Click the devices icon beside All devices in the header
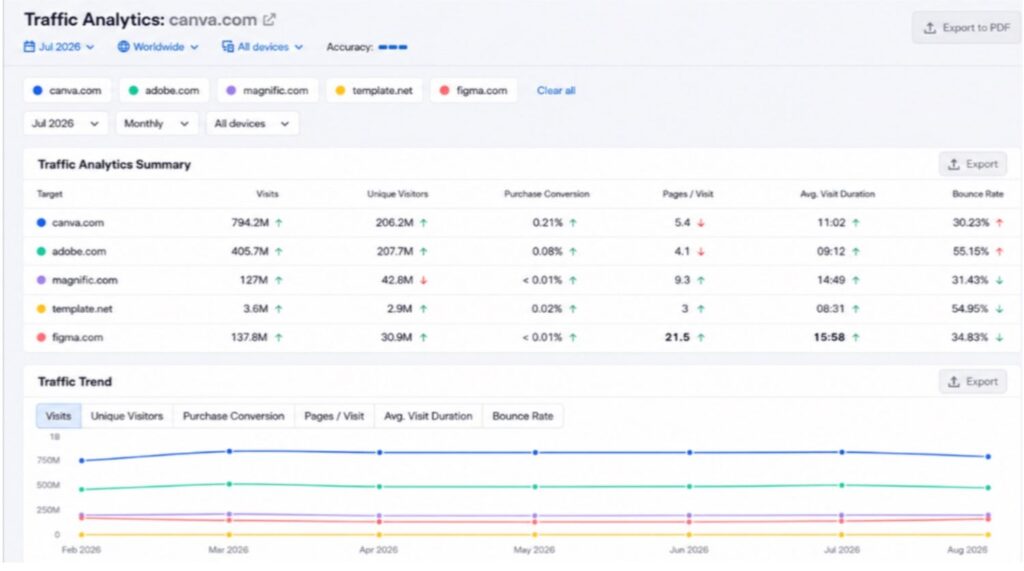1024x571 pixels. pyautogui.click(x=228, y=47)
